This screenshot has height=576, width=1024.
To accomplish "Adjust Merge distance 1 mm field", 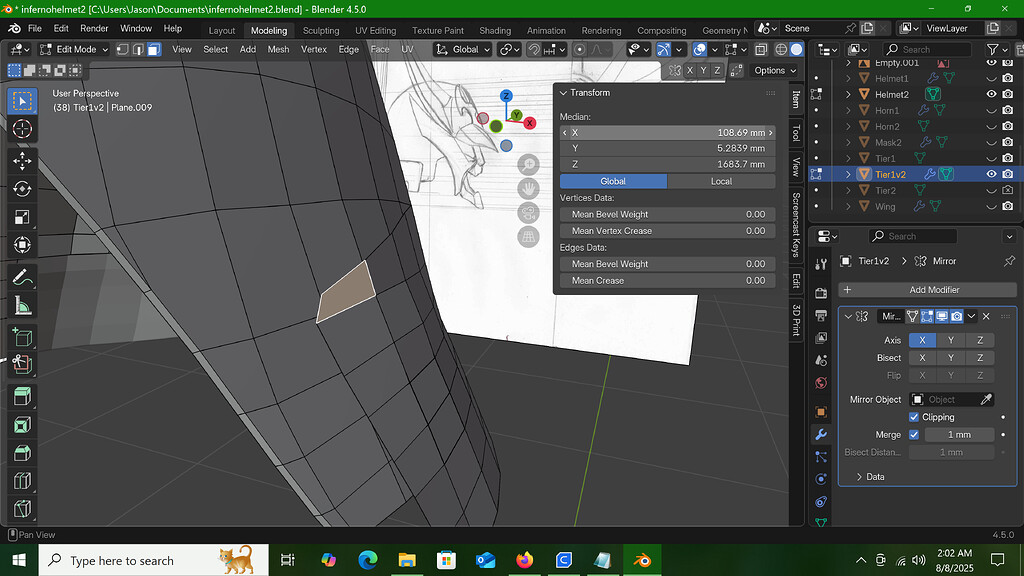I will [959, 435].
